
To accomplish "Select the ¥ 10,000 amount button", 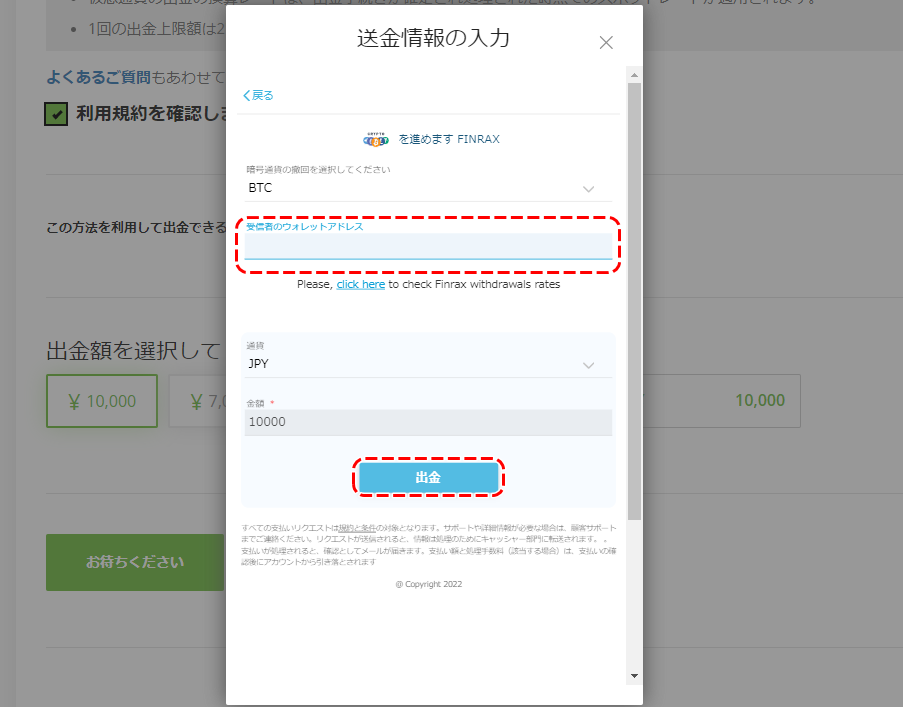I will 102,401.
